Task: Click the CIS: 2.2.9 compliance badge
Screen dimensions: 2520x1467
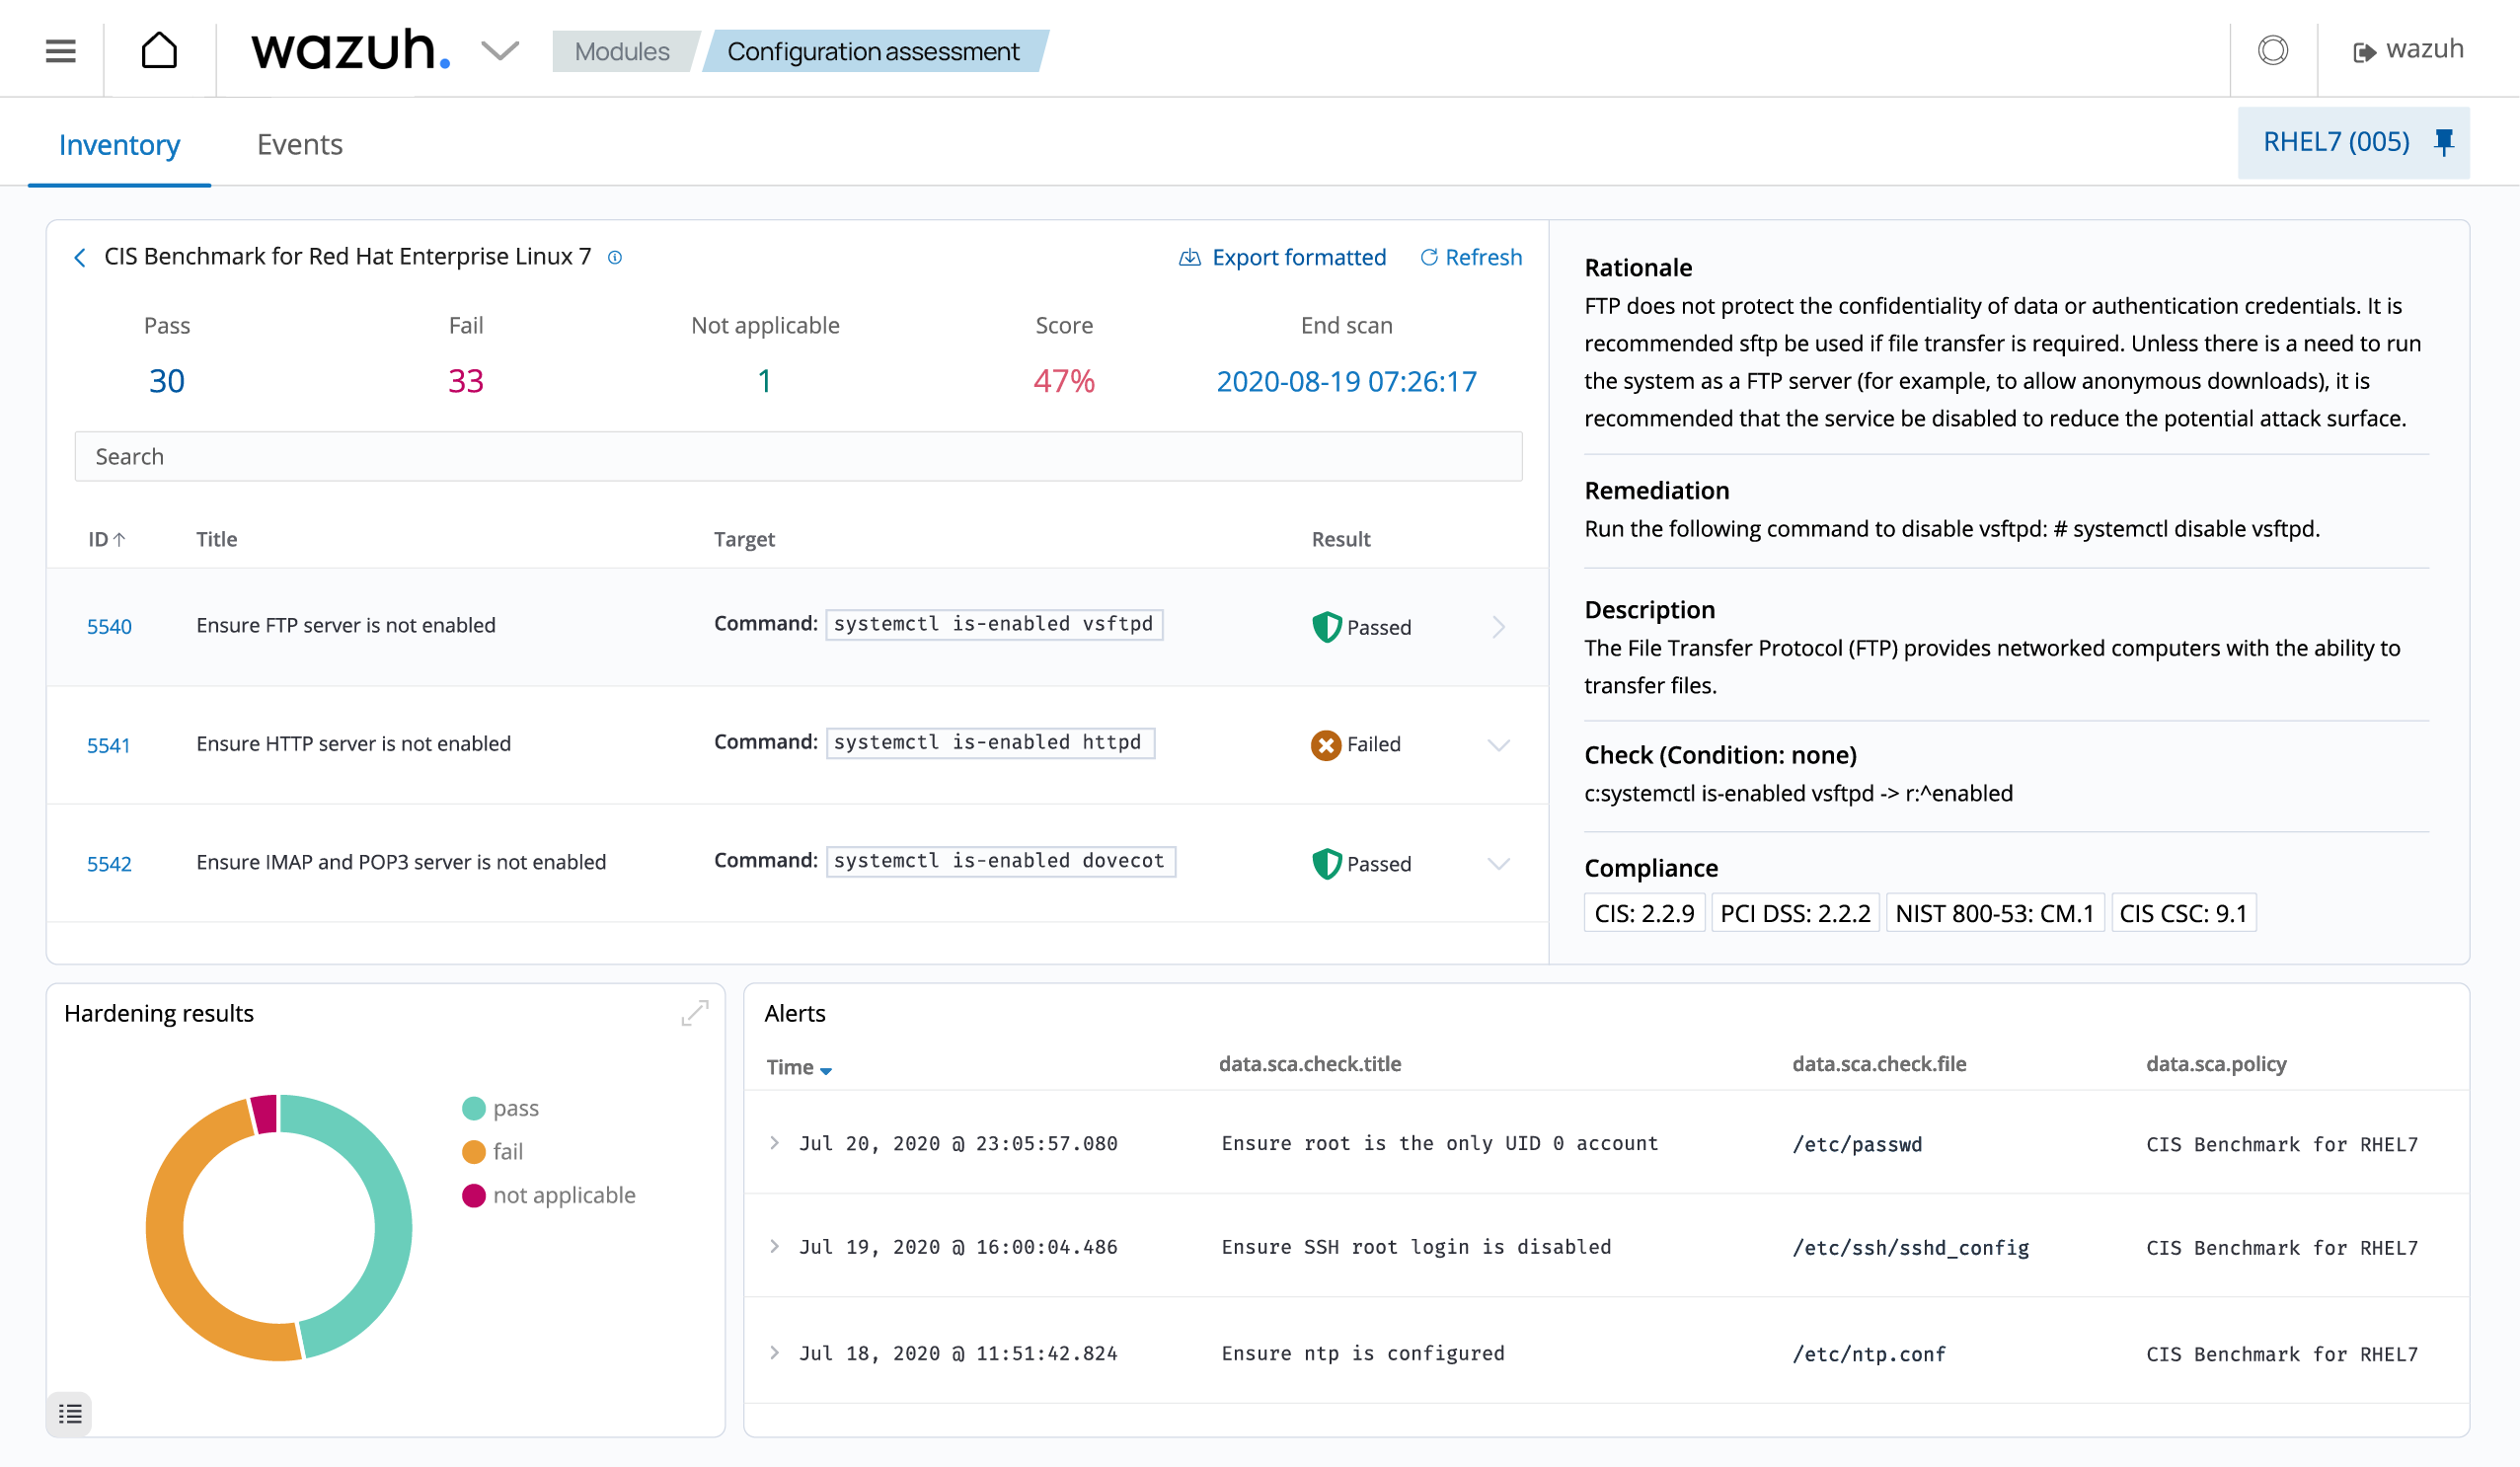Action: coord(1644,913)
